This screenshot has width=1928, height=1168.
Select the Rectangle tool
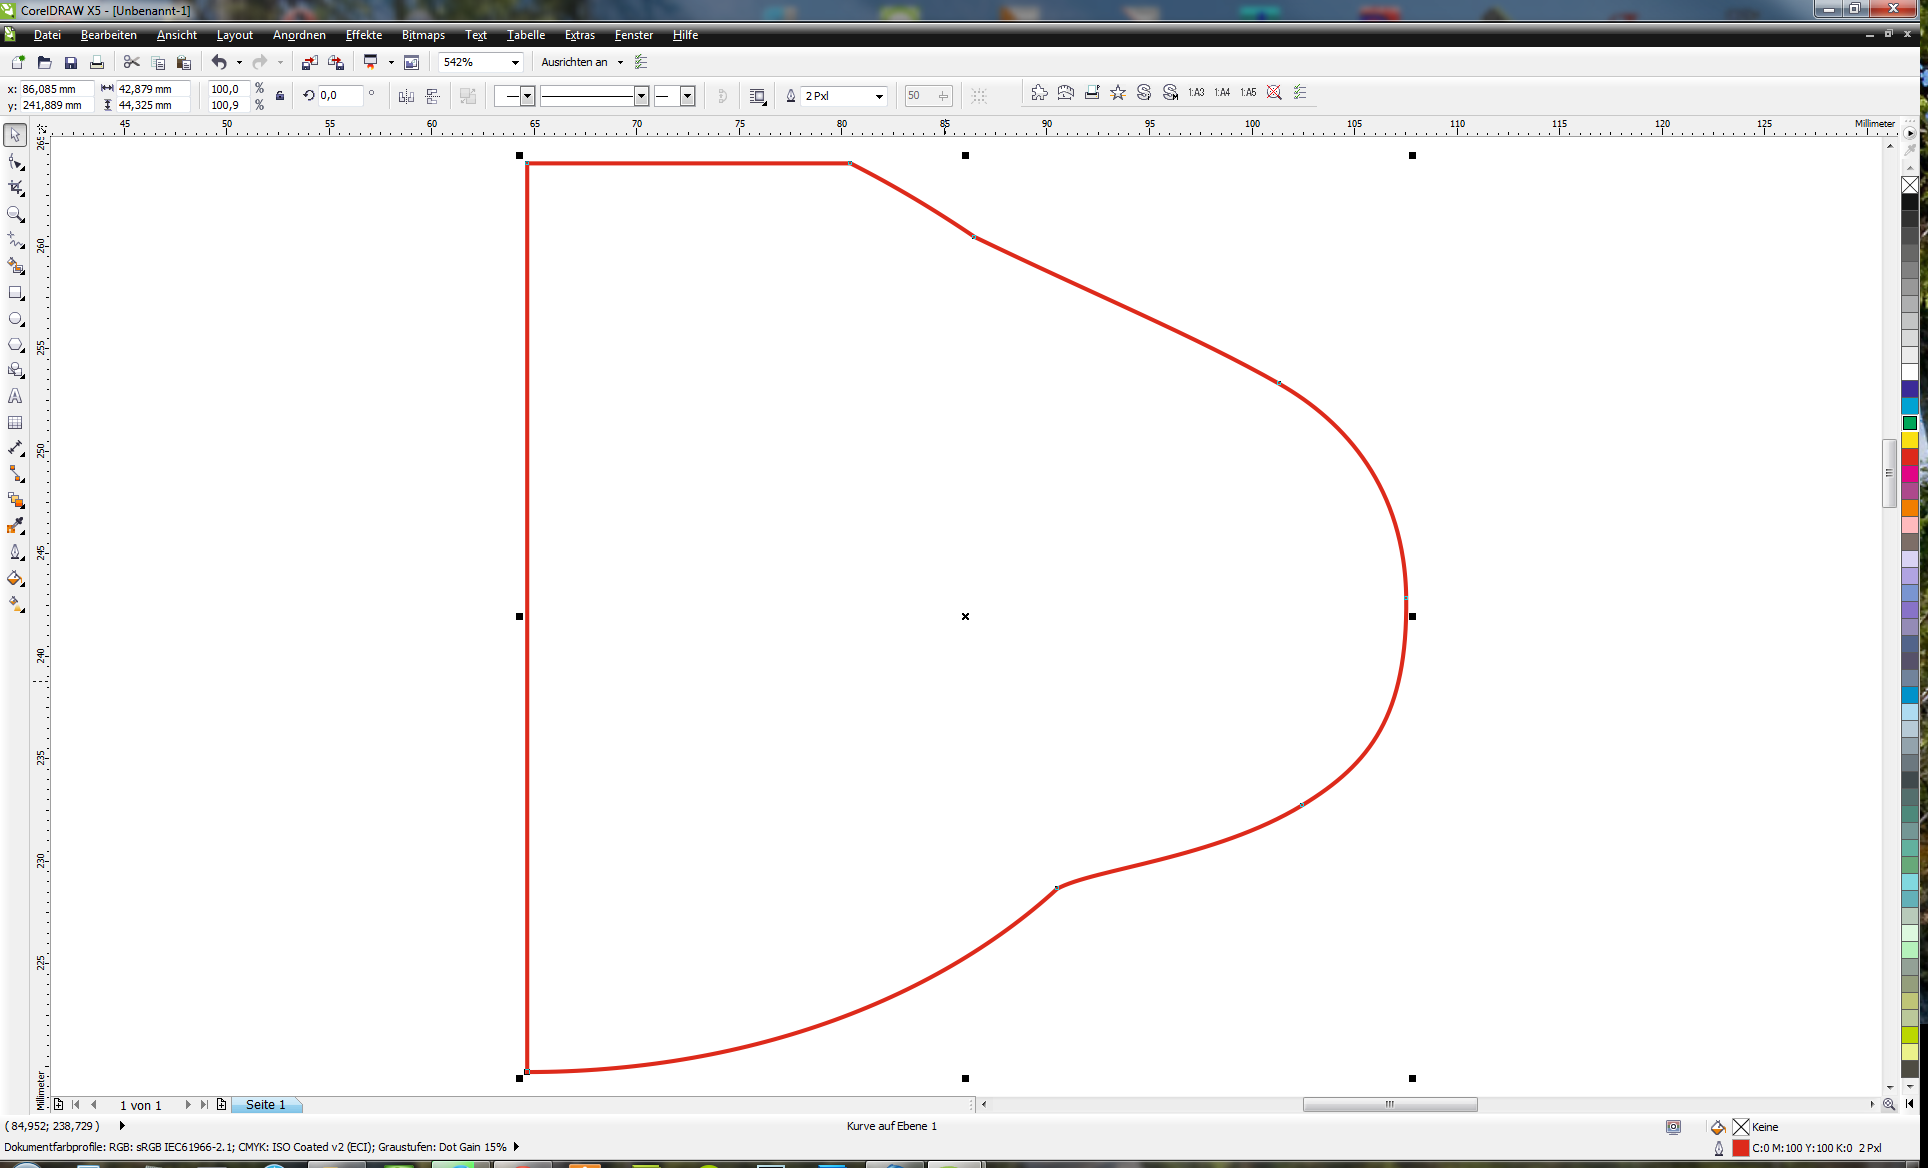(15, 293)
